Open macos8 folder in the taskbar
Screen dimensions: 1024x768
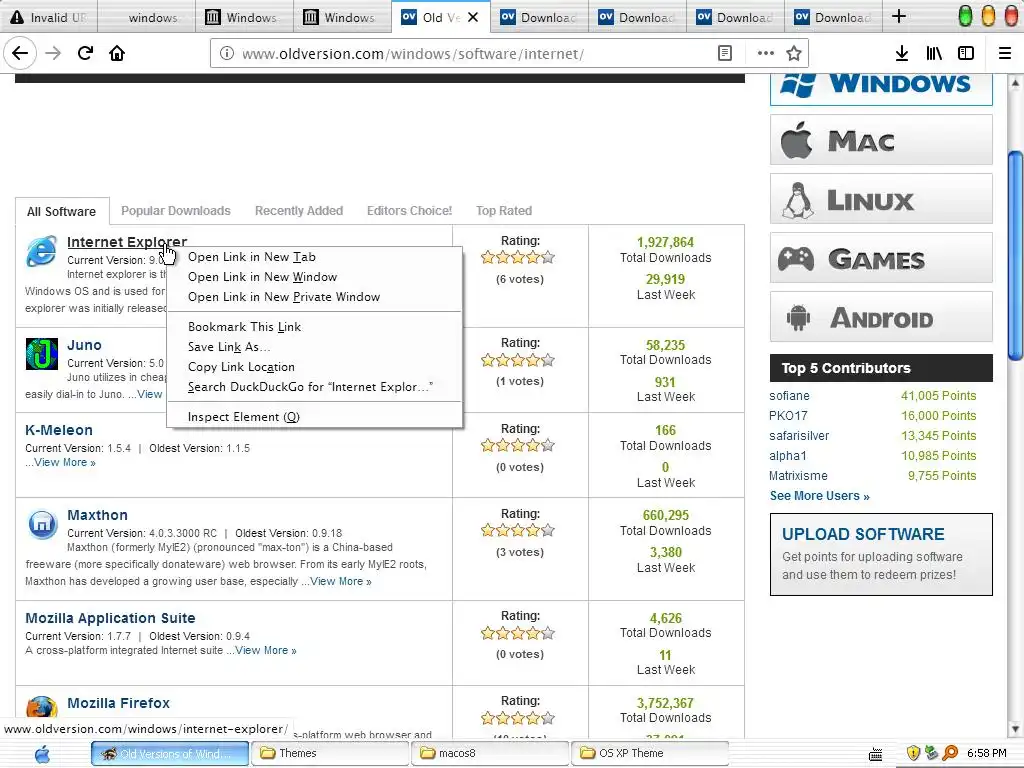tap(490, 753)
